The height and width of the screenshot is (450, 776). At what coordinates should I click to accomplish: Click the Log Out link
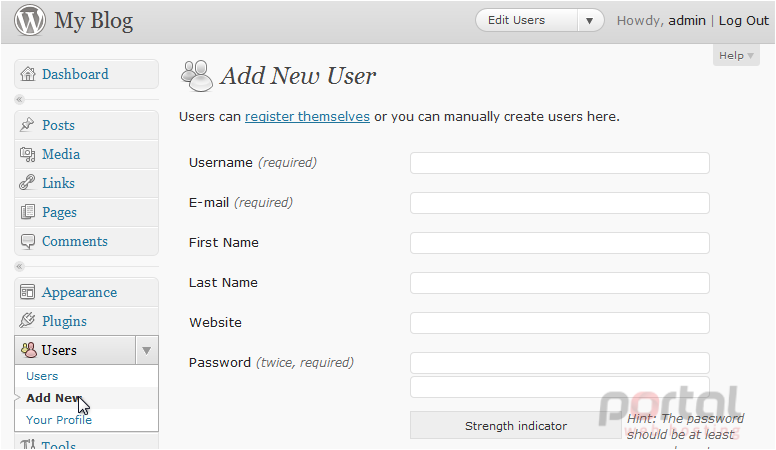744,21
